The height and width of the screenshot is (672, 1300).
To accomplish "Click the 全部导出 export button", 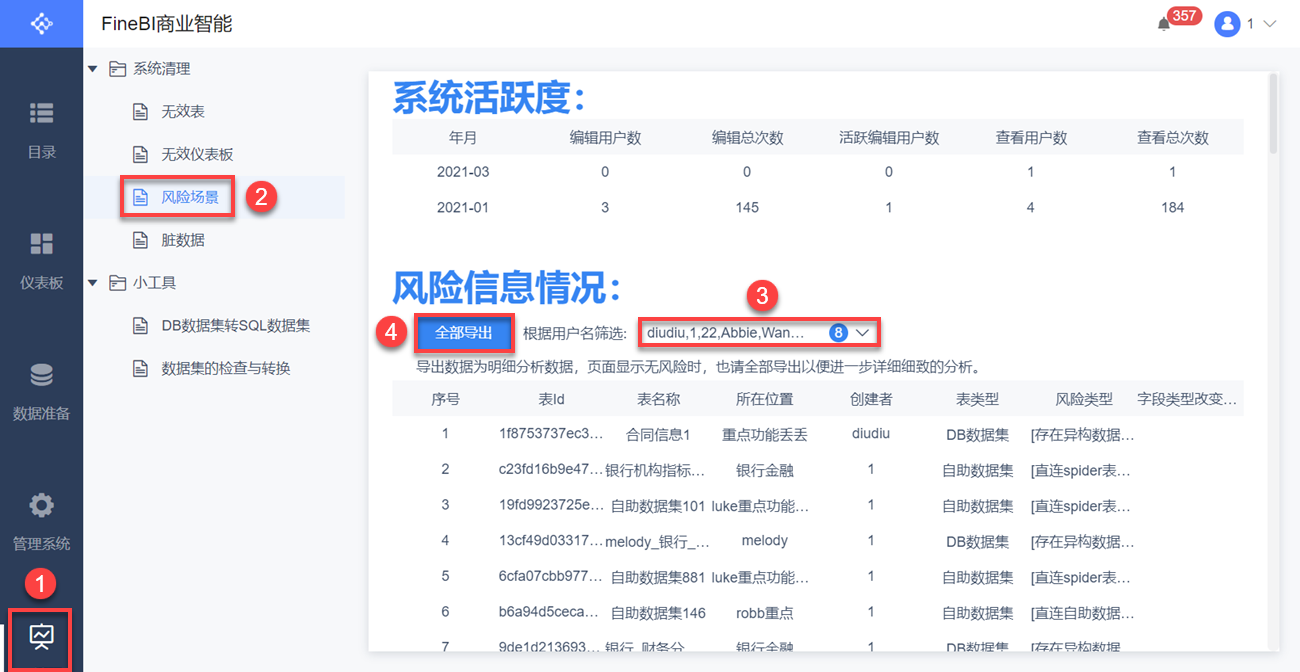I will tap(464, 333).
